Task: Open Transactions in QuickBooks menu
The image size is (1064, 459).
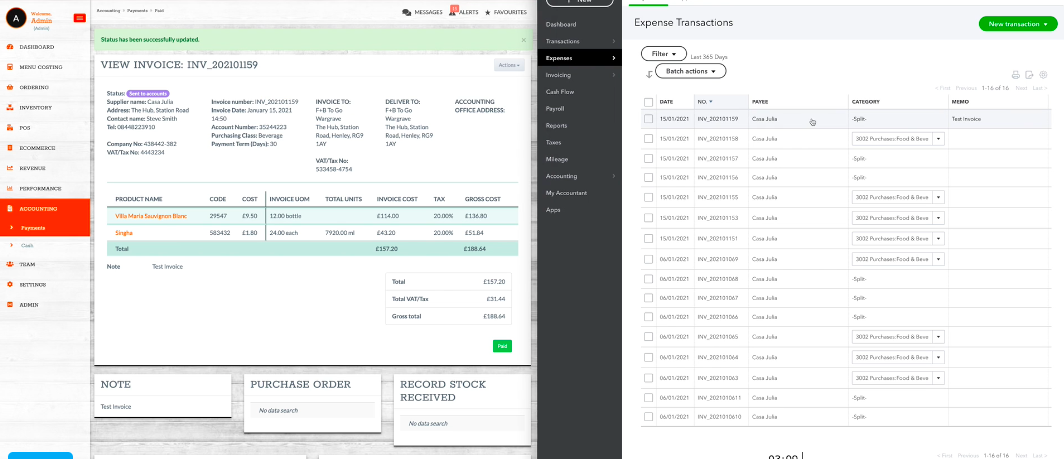Action: point(563,41)
